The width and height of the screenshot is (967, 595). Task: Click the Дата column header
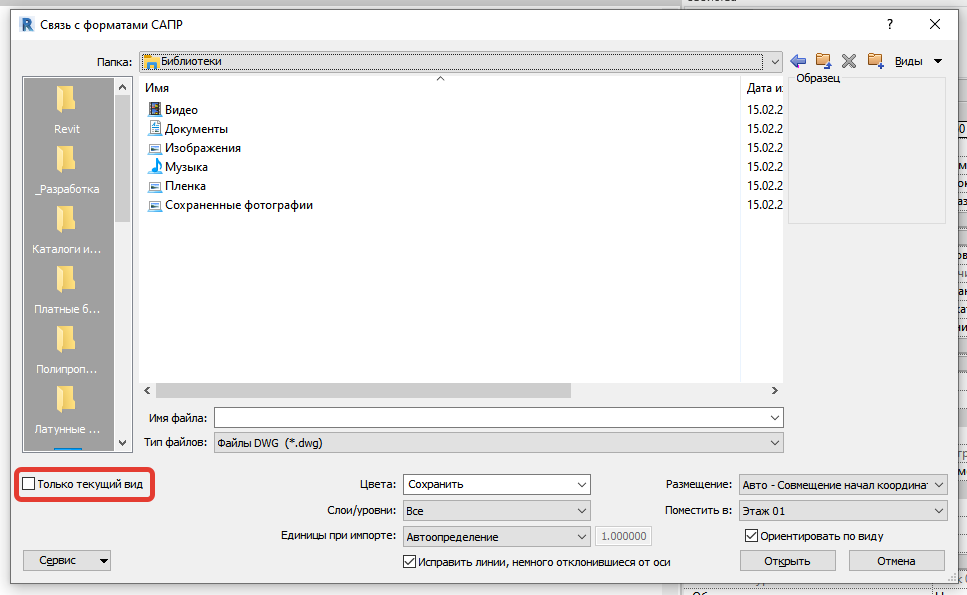pyautogui.click(x=762, y=88)
